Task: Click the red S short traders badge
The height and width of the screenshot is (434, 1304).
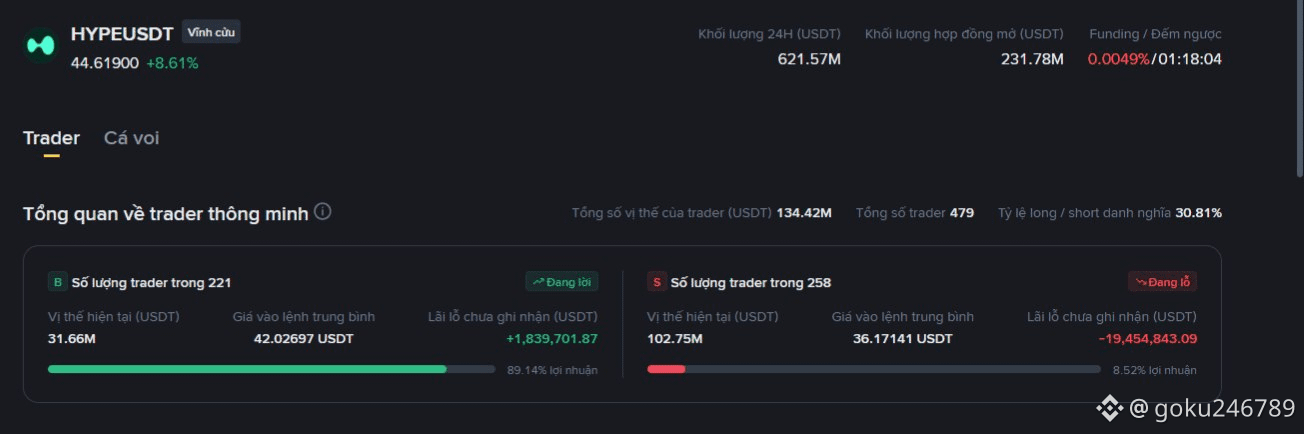Action: pyautogui.click(x=656, y=282)
